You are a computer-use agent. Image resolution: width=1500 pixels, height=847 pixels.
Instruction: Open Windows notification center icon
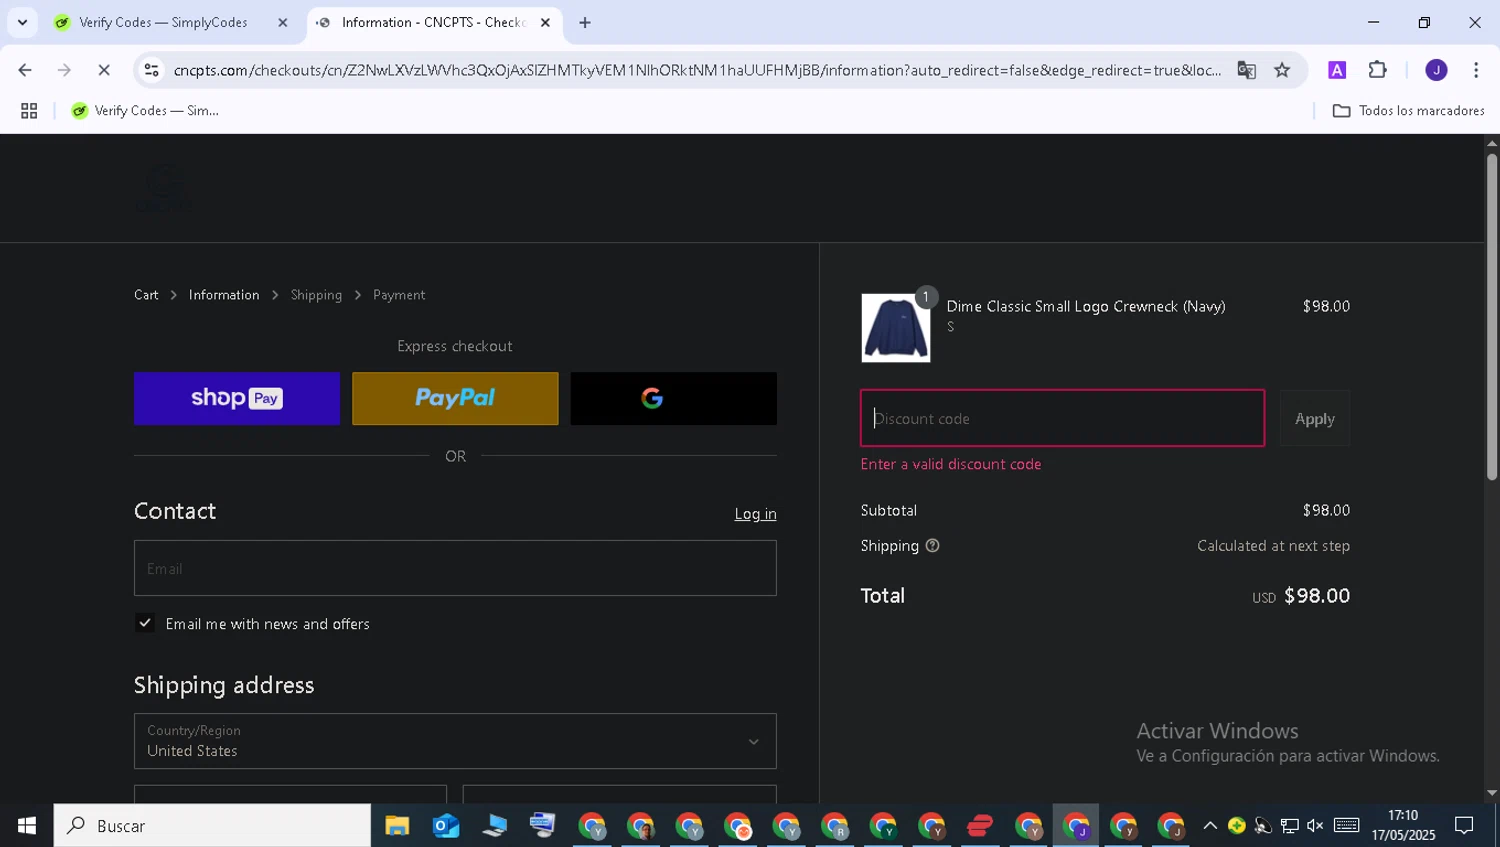[1465, 826]
